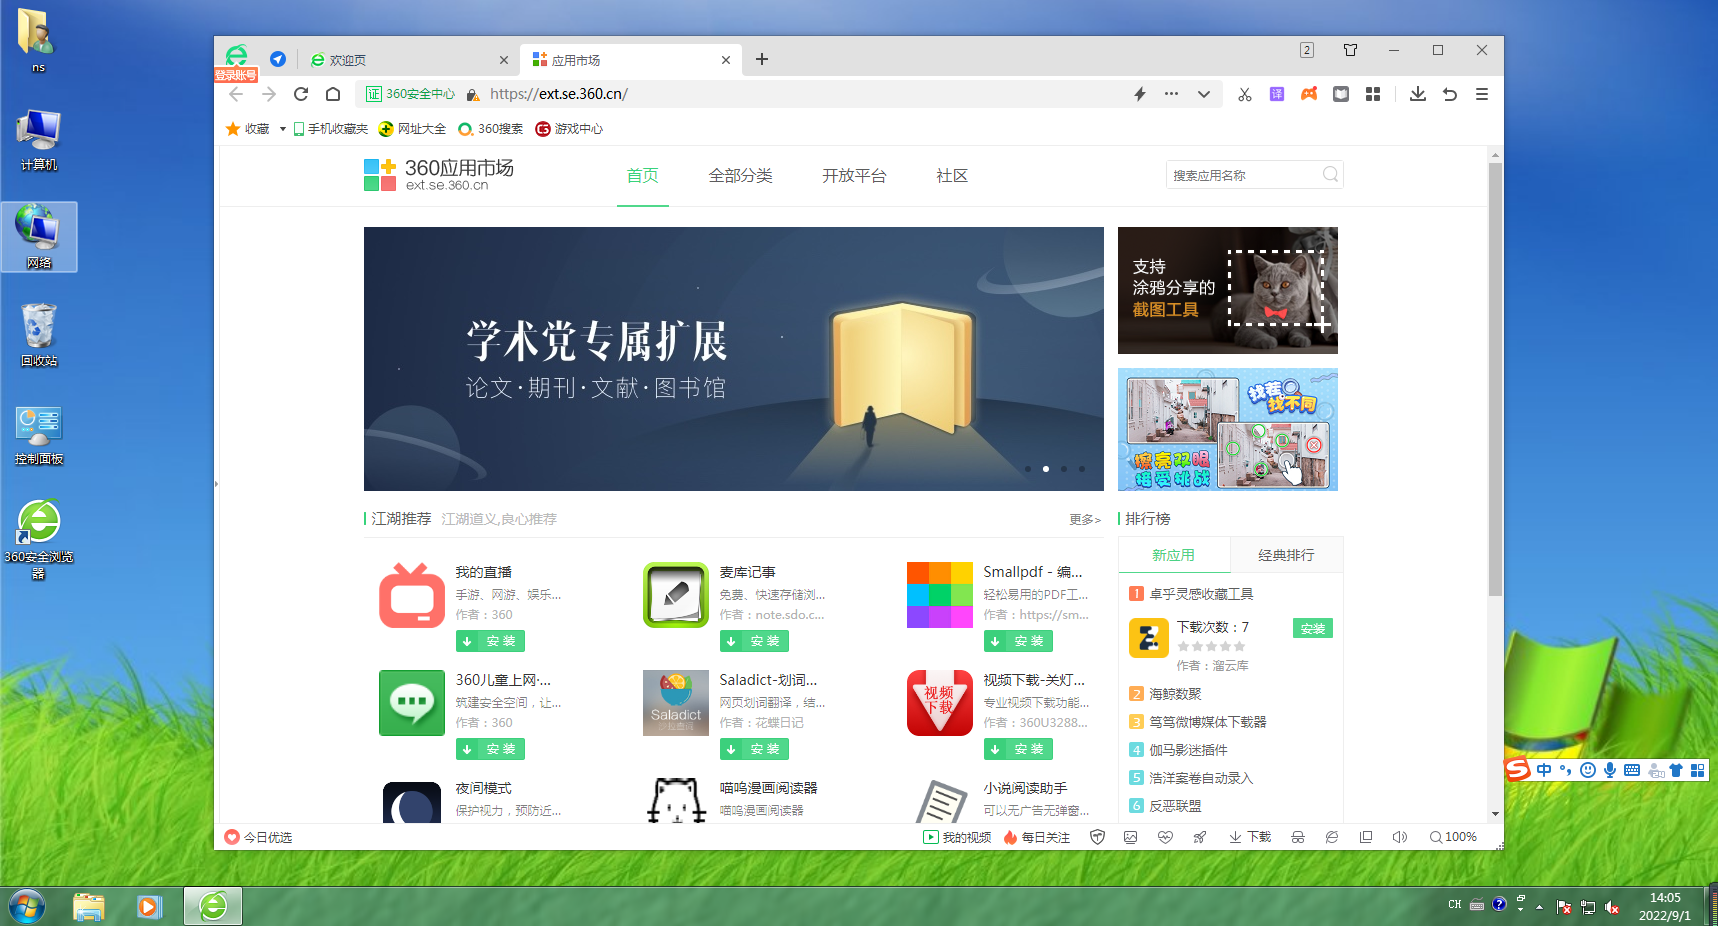Viewport: 1718px width, 926px height.
Task: Open 手机收藏夹 bookmark
Action: [331, 129]
